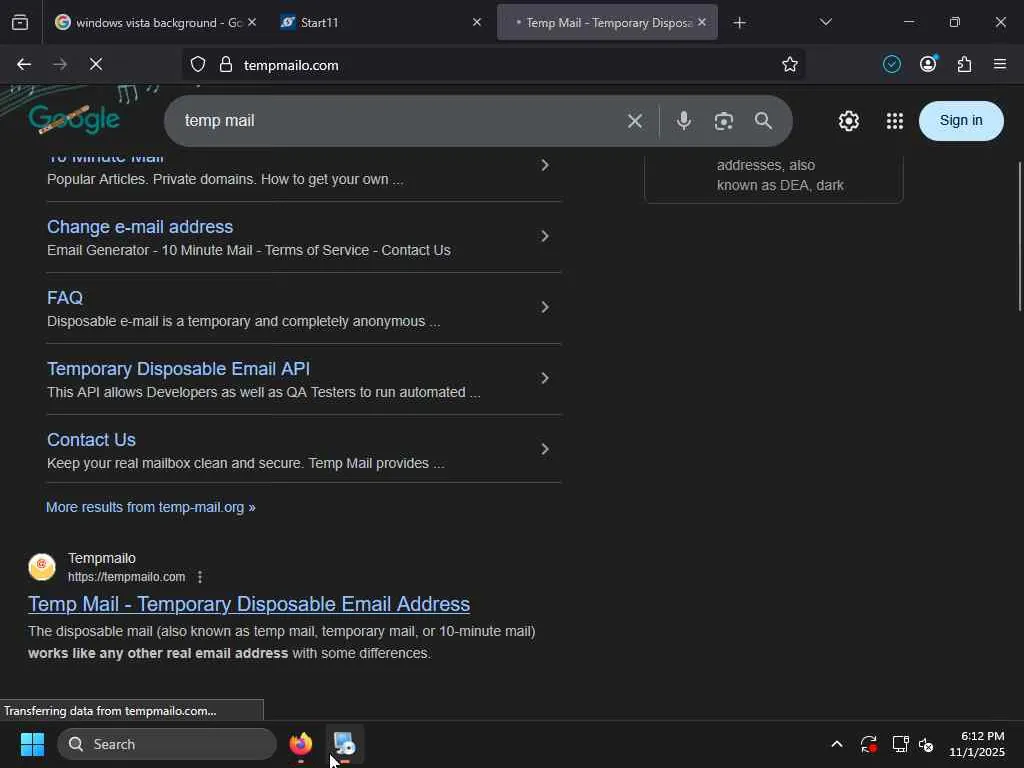Viewport: 1024px width, 768px height.
Task: Open tracking protection shield icon
Action: 198,65
